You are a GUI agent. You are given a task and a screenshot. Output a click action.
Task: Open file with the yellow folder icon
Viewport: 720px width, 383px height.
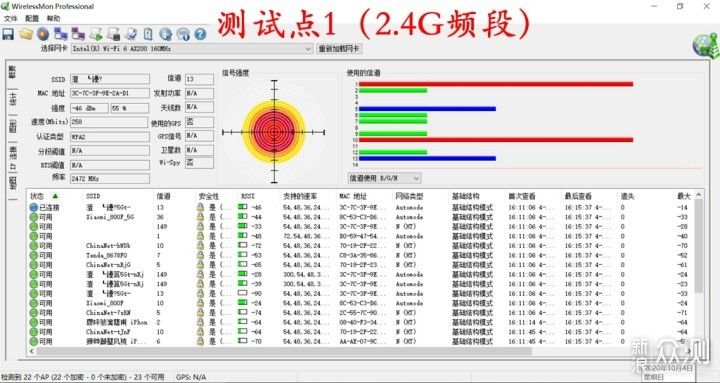pos(26,34)
